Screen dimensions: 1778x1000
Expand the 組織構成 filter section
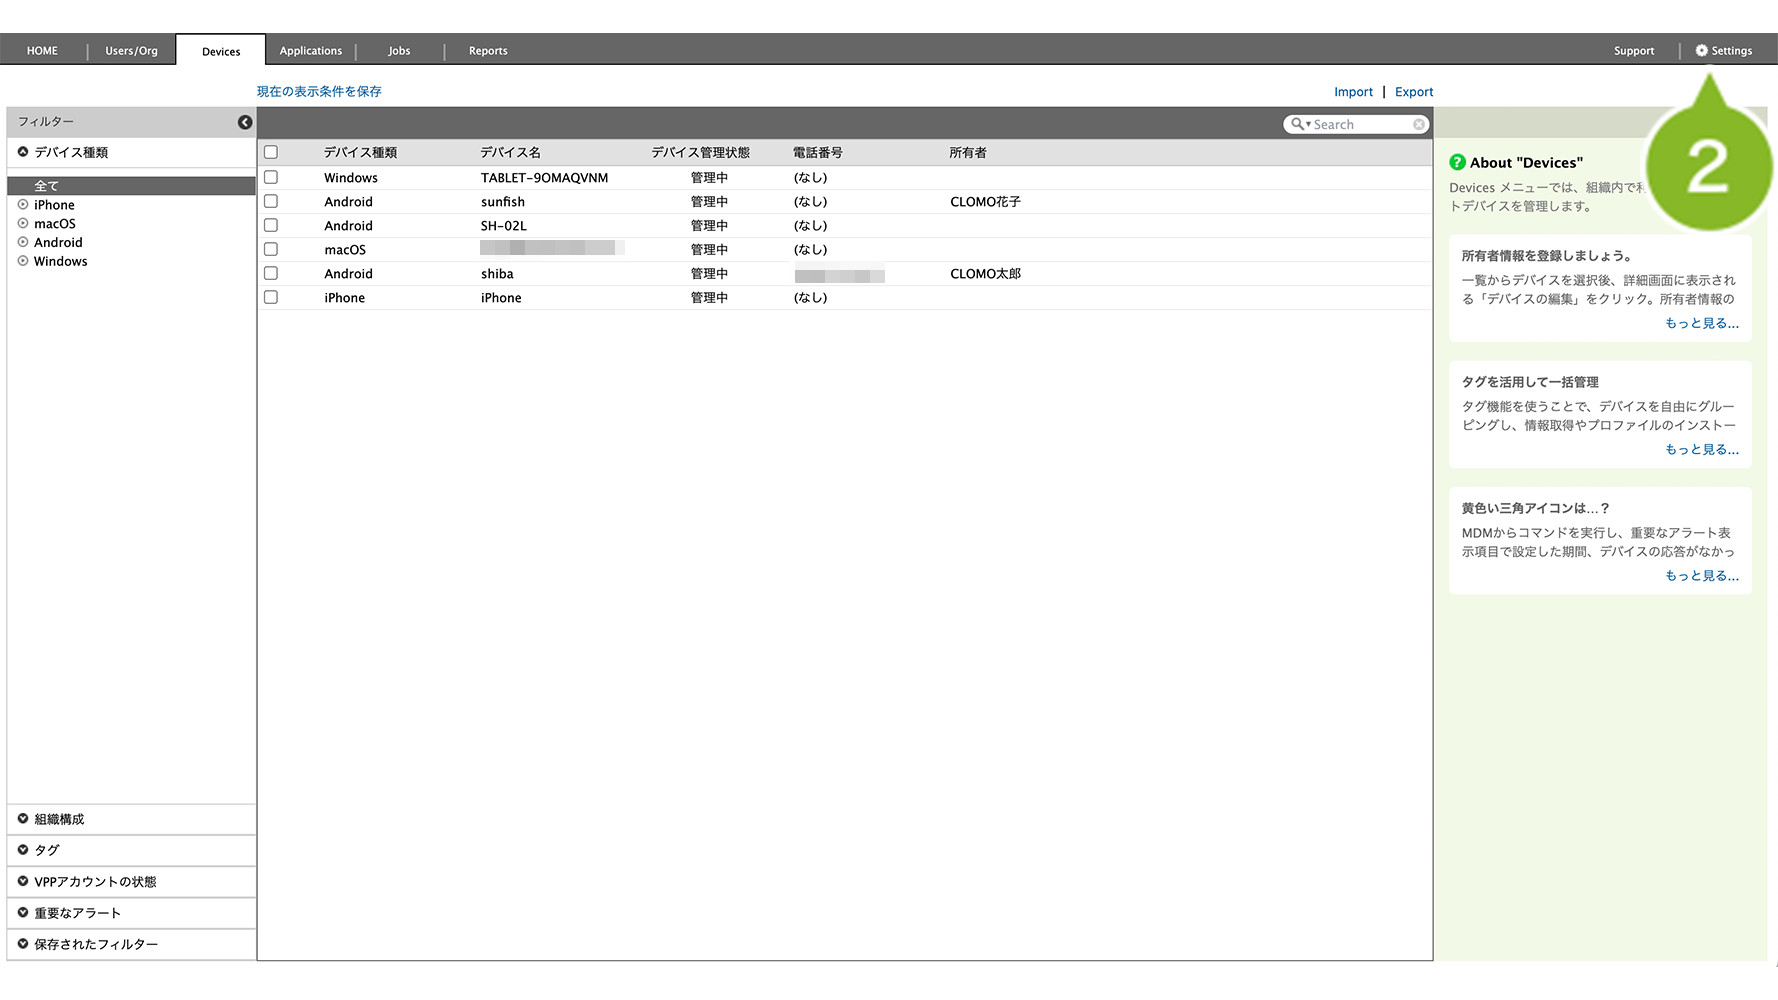pos(59,819)
